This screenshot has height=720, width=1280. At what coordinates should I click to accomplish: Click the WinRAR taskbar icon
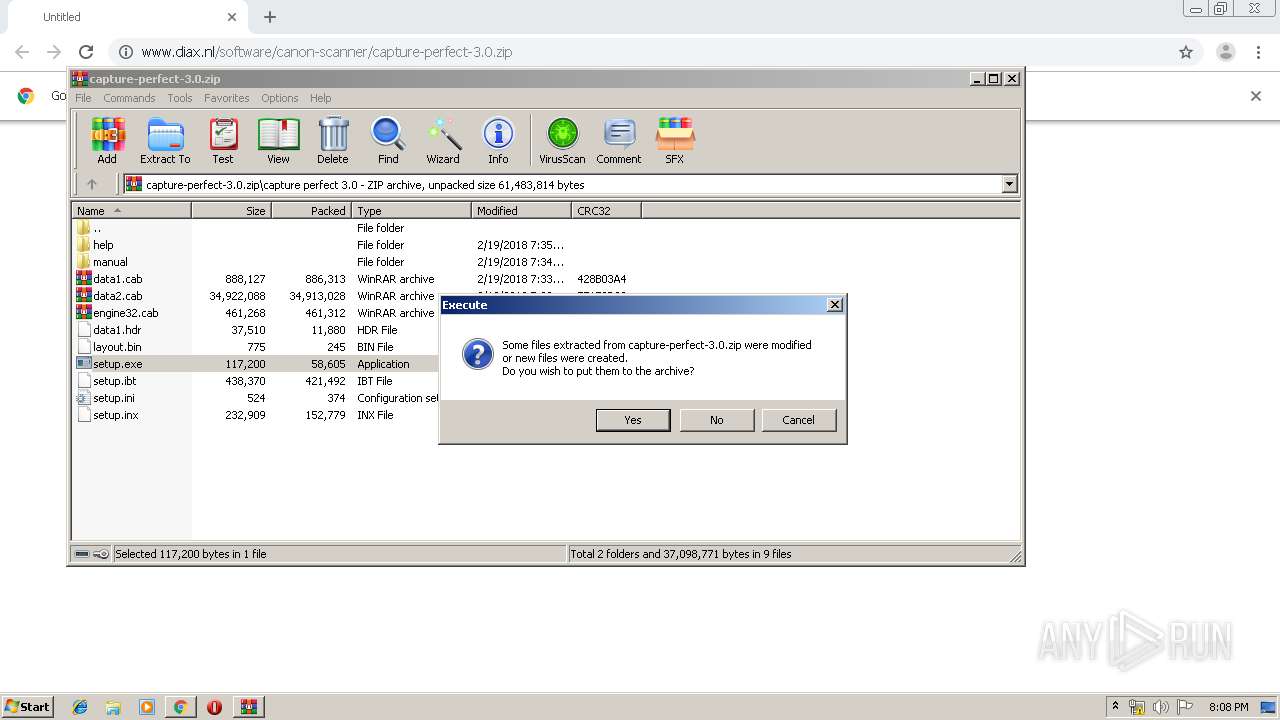tap(248, 707)
